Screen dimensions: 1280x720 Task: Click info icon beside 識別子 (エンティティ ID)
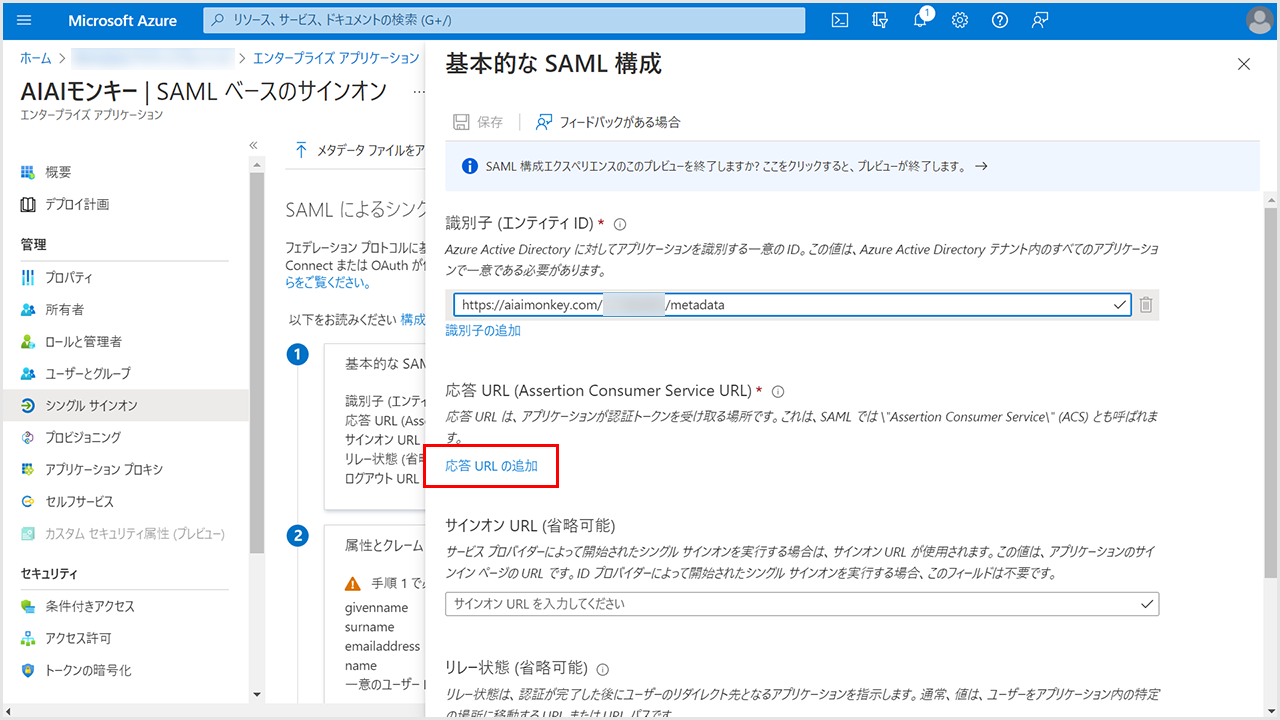620,225
